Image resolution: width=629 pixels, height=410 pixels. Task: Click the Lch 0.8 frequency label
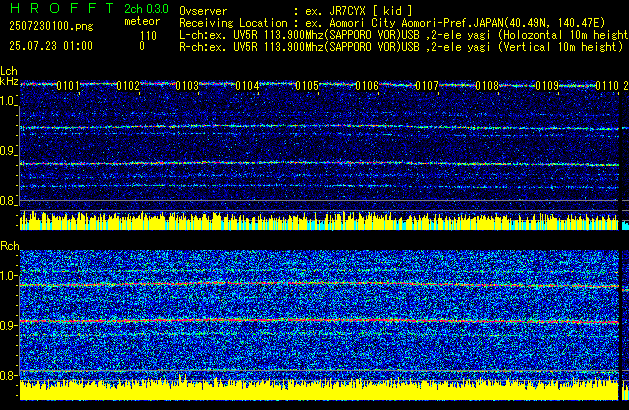(x=8, y=201)
